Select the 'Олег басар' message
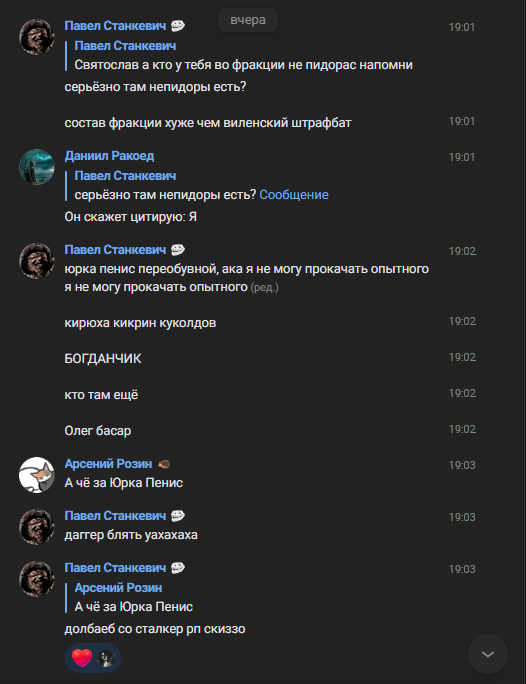The image size is (526, 684). (98, 431)
